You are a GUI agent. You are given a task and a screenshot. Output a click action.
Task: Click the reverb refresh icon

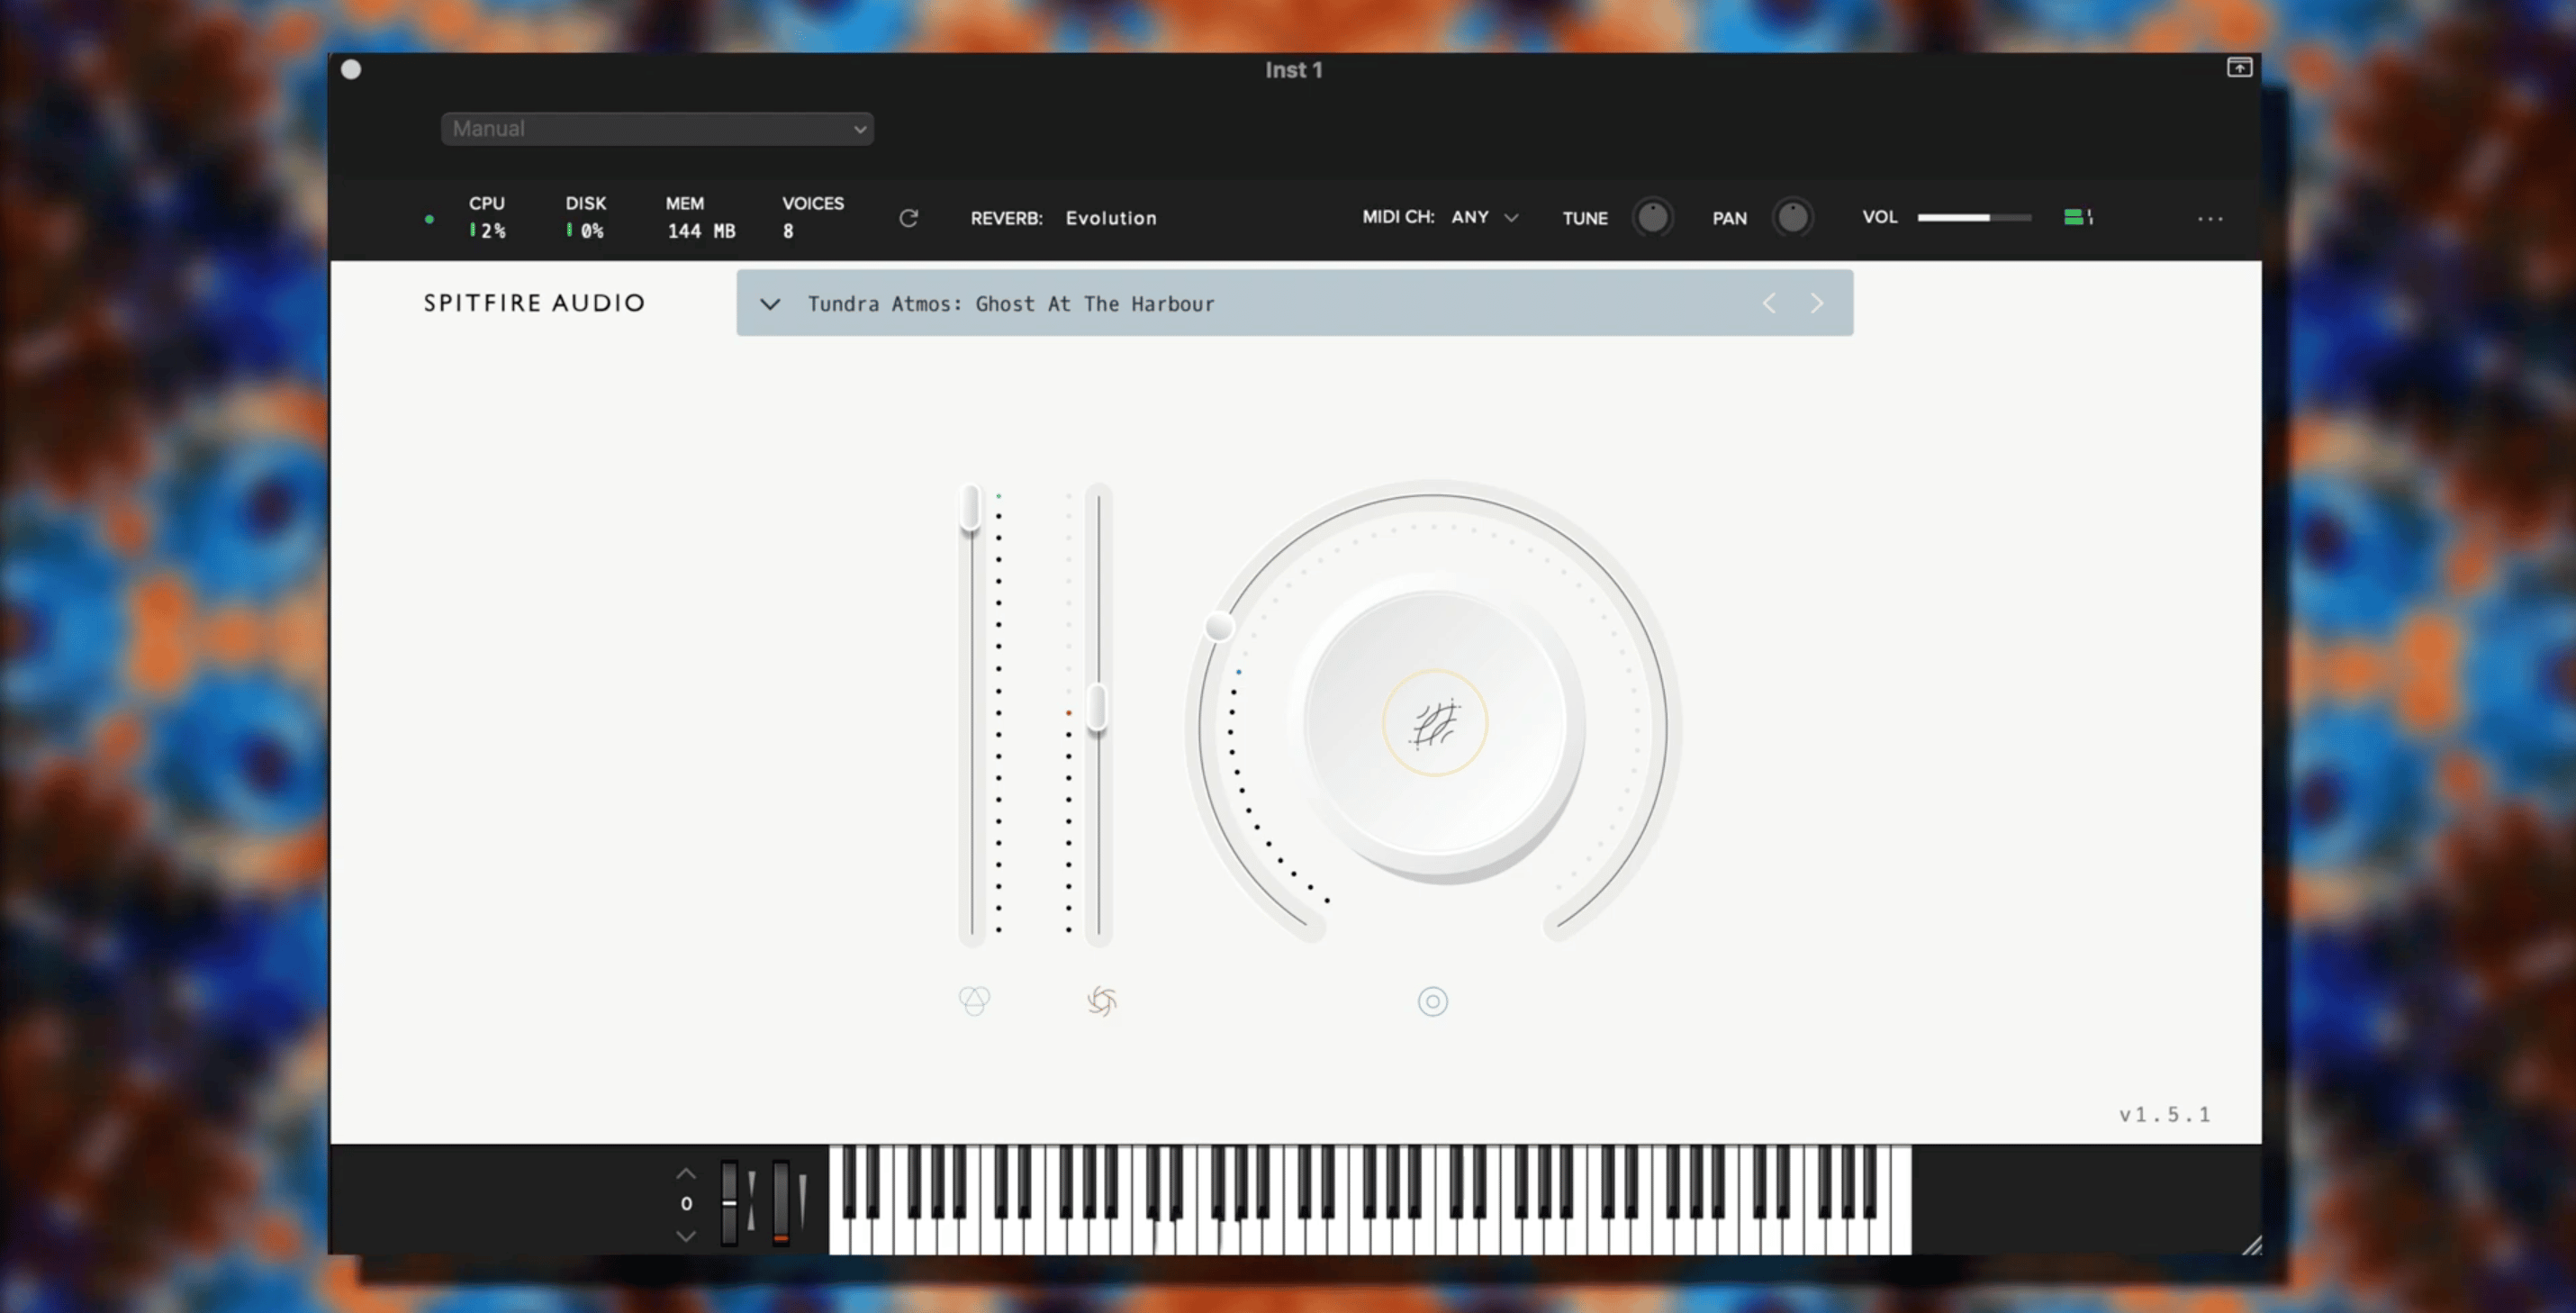click(908, 218)
